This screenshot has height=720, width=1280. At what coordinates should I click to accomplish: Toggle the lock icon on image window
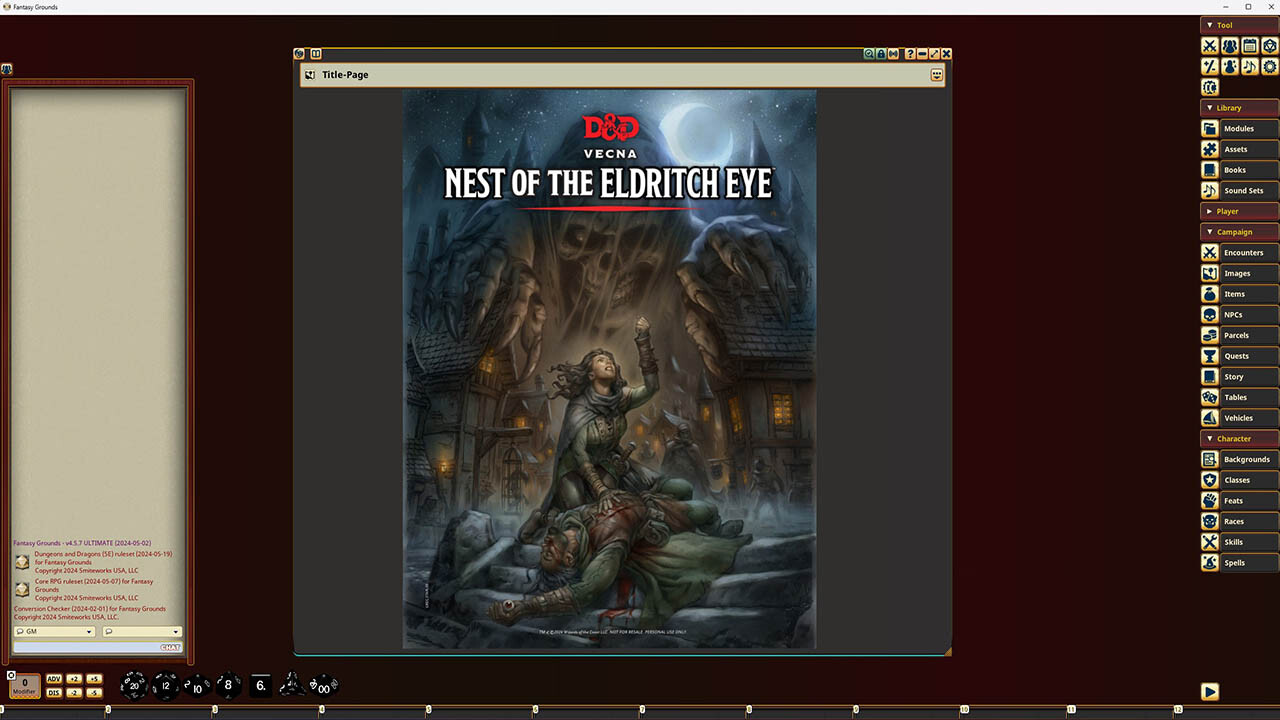pyautogui.click(x=881, y=54)
